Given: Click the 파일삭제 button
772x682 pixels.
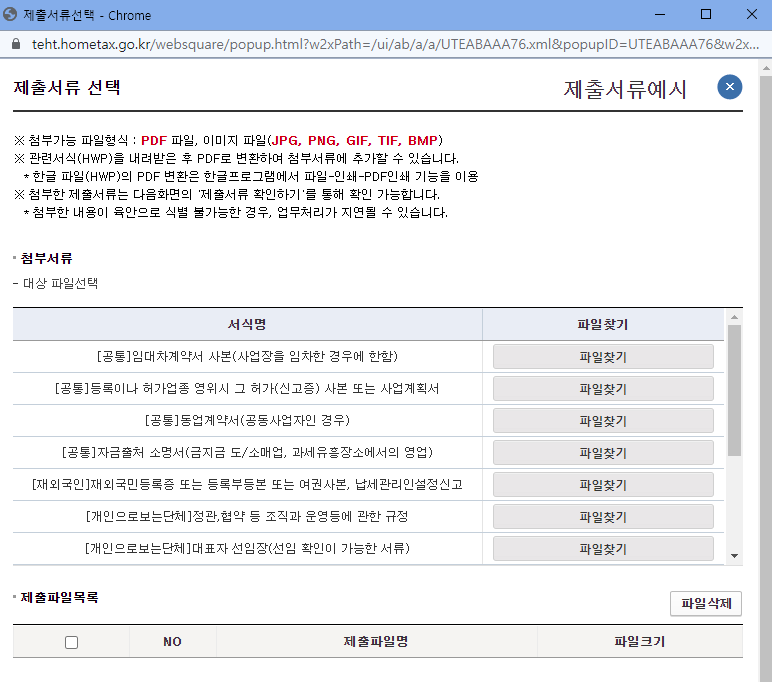Looking at the screenshot, I should [706, 603].
